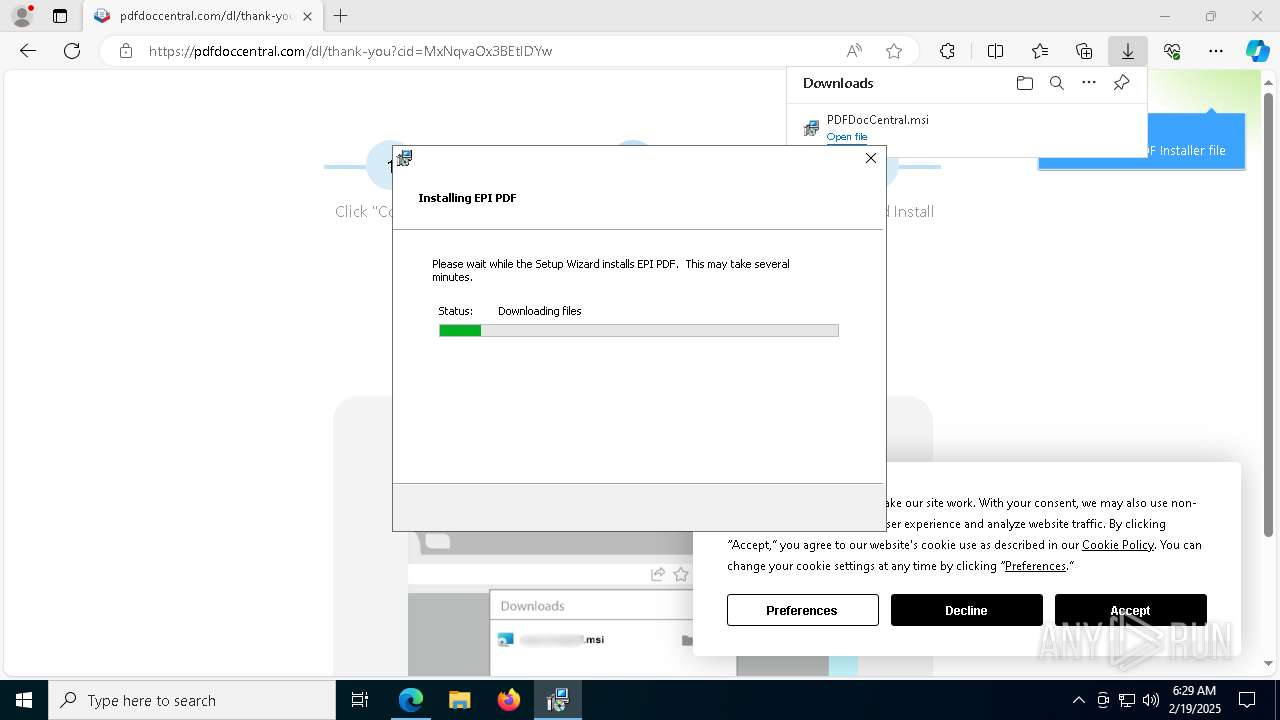Screen dimensions: 1280x720
Task: Close the pdfdoccentral.com browser tab
Action: coord(308,16)
